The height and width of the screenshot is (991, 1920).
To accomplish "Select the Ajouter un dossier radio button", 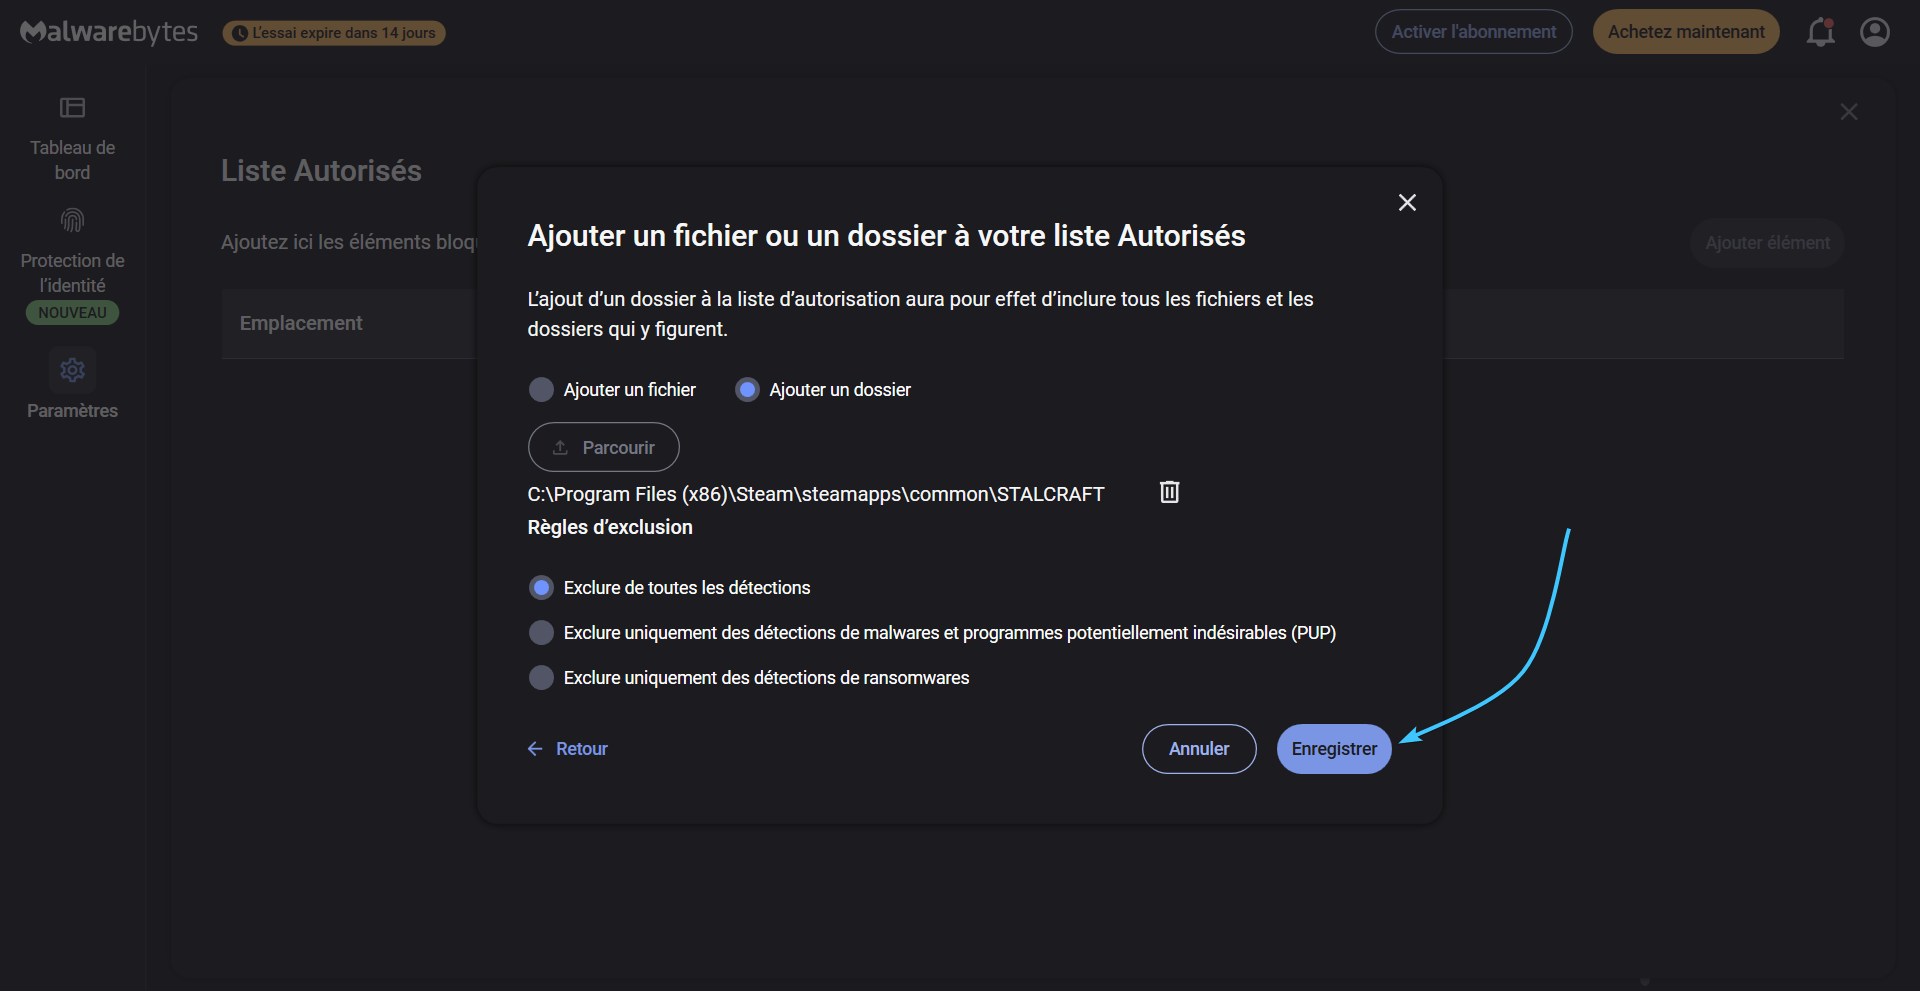I will click(x=747, y=390).
